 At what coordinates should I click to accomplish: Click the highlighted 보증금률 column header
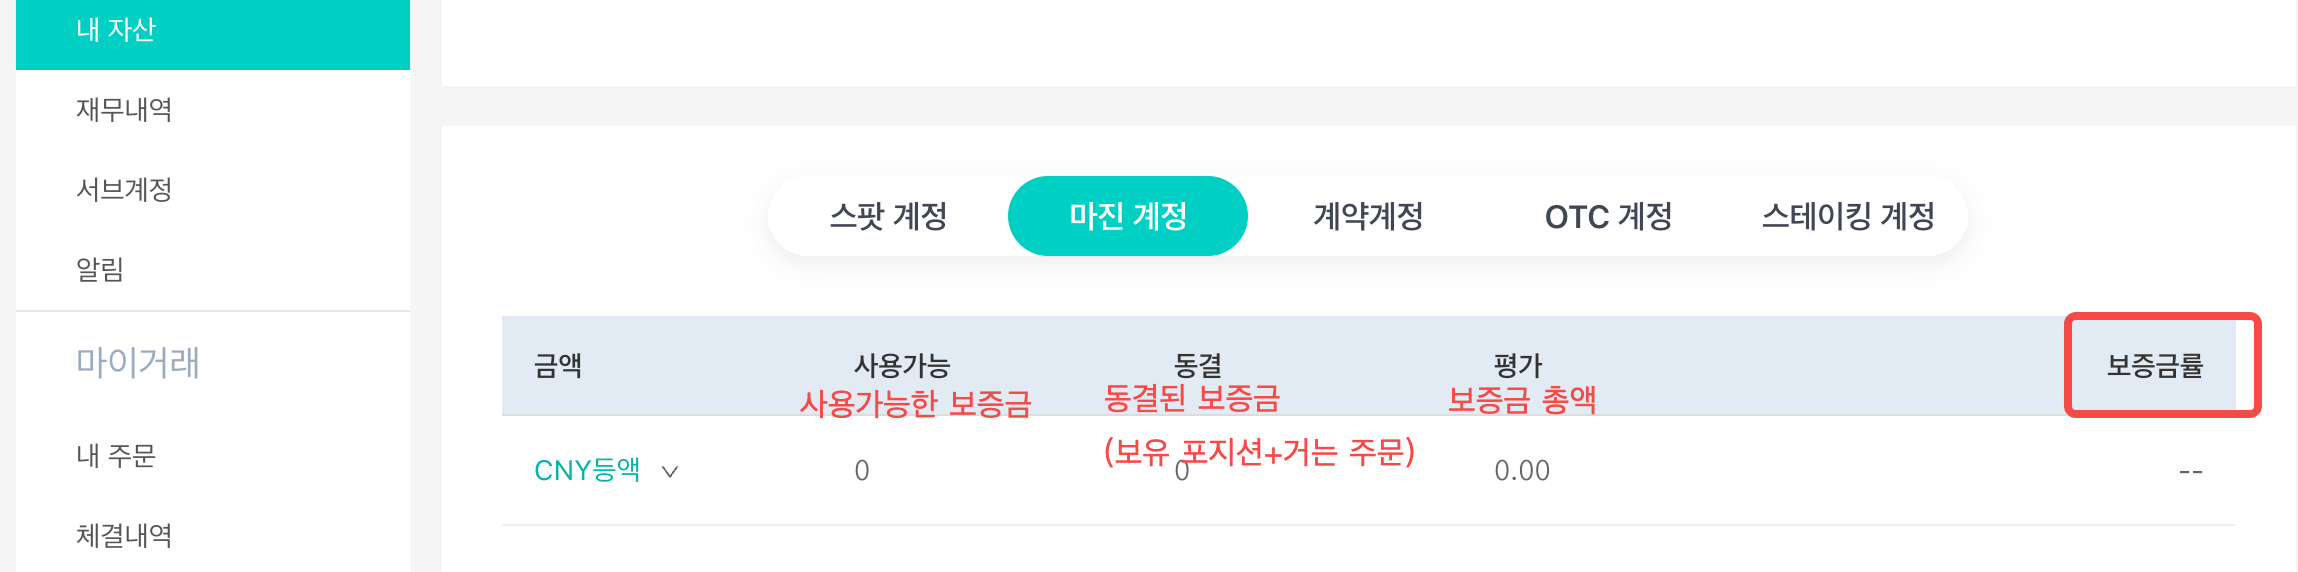[x=2155, y=366]
